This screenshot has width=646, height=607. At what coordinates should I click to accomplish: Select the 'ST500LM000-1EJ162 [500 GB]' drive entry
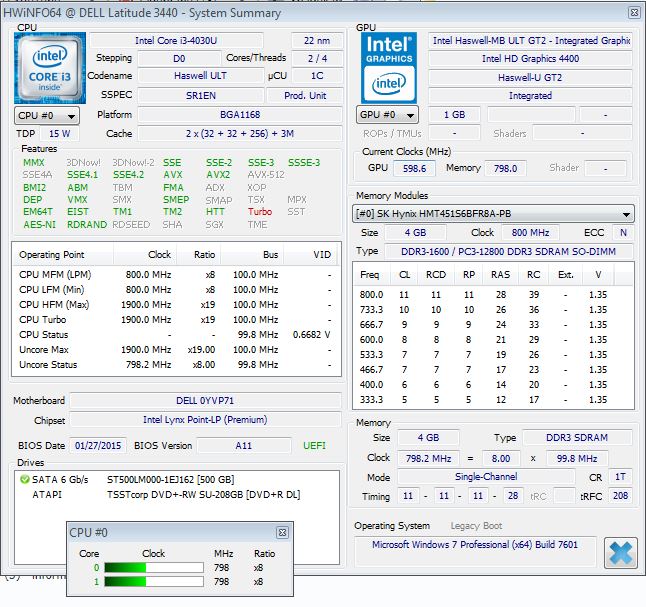pyautogui.click(x=171, y=480)
